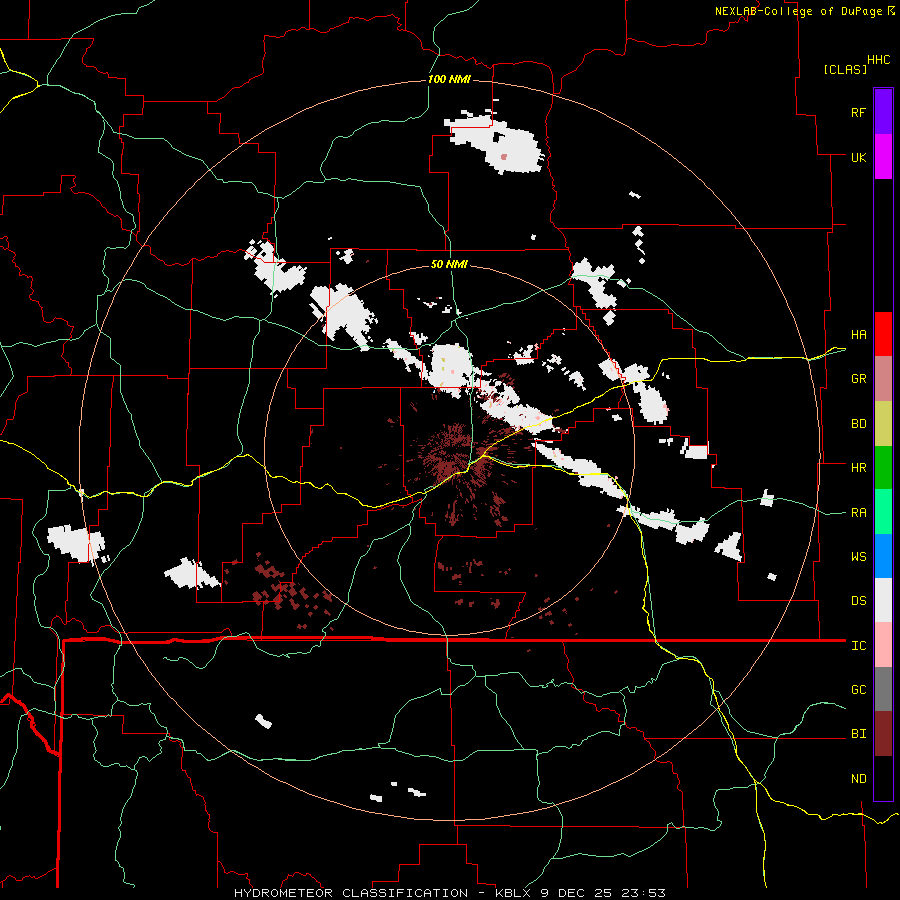Click the RA legend label text
Viewport: 900px width, 900px height.
click(858, 513)
